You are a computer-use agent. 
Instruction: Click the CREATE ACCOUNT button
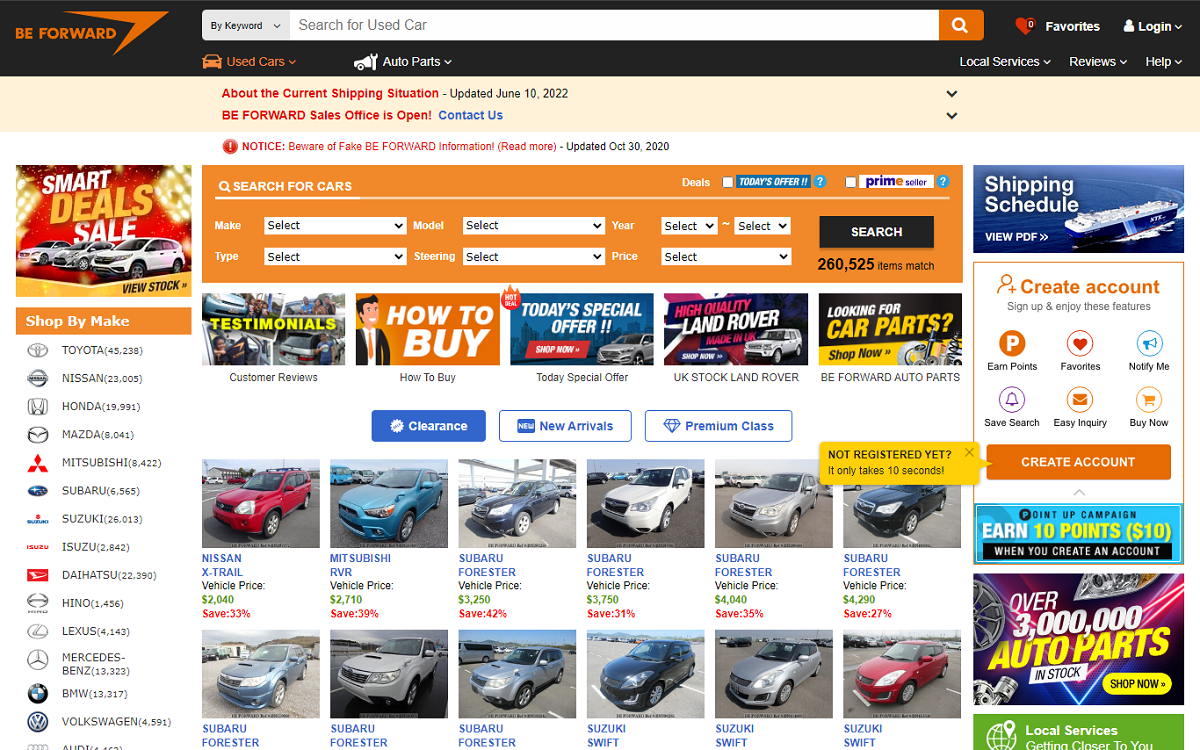1077,462
